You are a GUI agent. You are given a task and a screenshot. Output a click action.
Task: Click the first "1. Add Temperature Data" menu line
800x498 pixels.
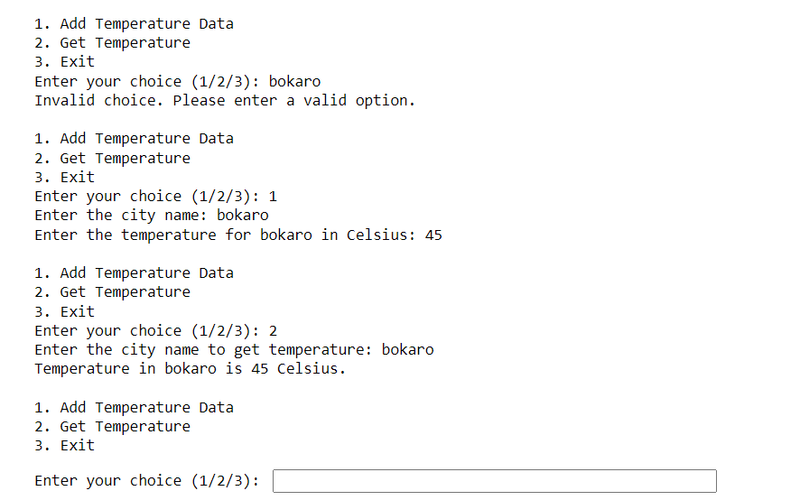(134, 24)
